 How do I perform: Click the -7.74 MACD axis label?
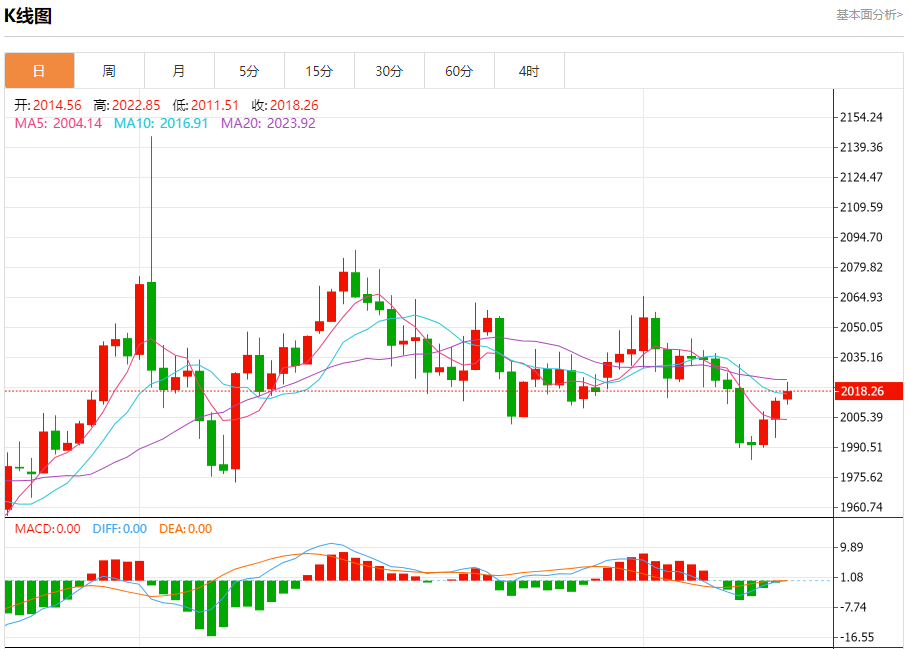[853, 608]
